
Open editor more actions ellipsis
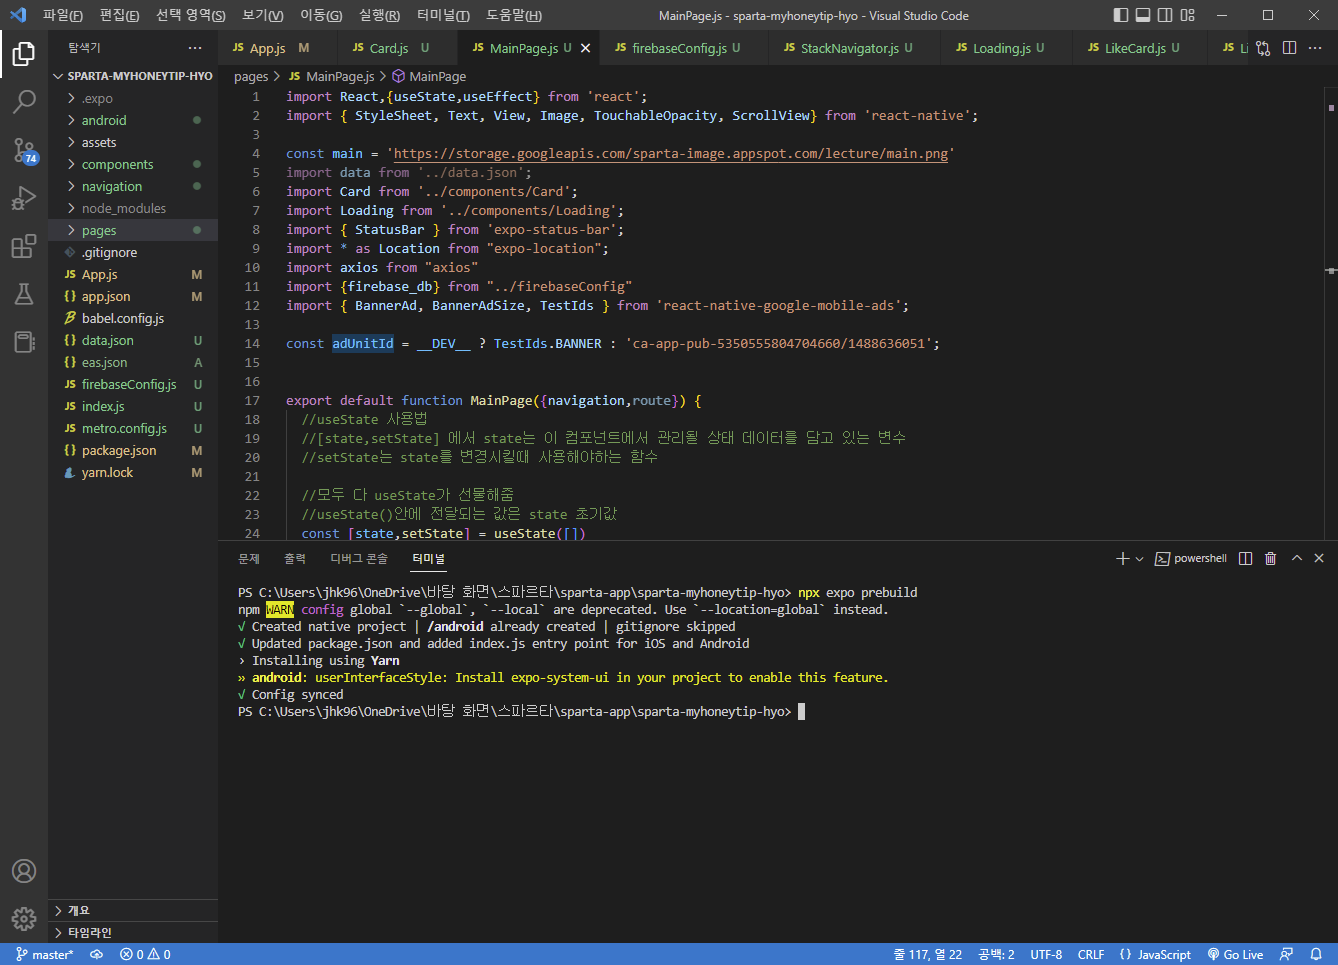1315,48
